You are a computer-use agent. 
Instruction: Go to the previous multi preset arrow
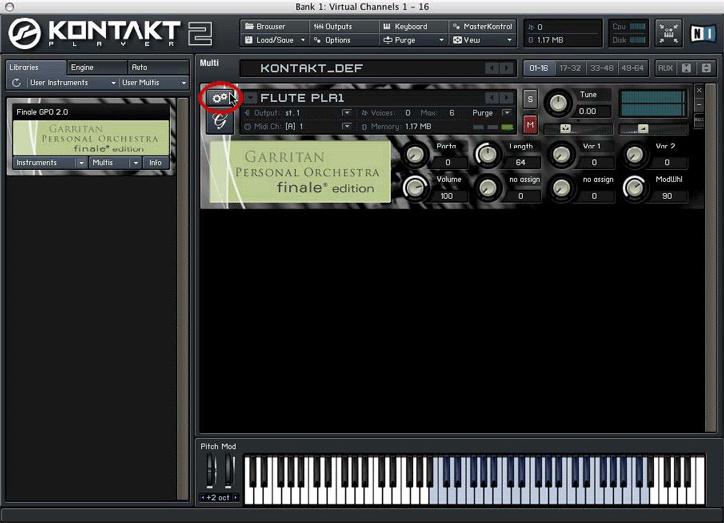coord(491,68)
